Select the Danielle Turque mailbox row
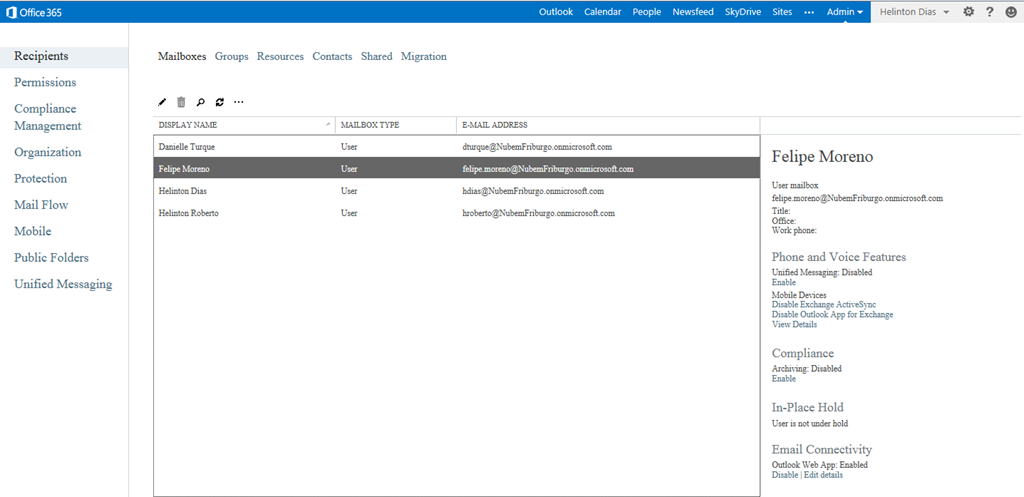 (456, 147)
